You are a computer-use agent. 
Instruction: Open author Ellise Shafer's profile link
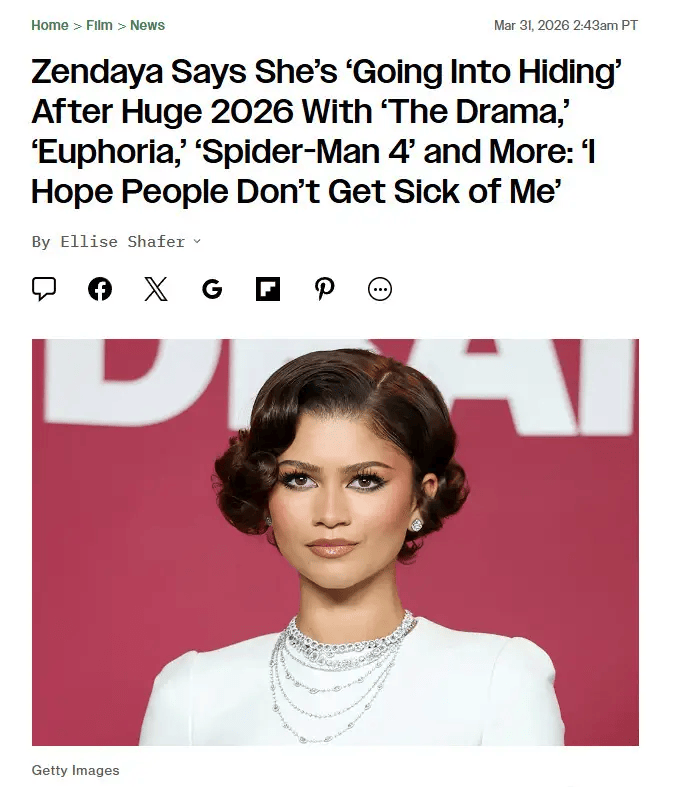122,242
